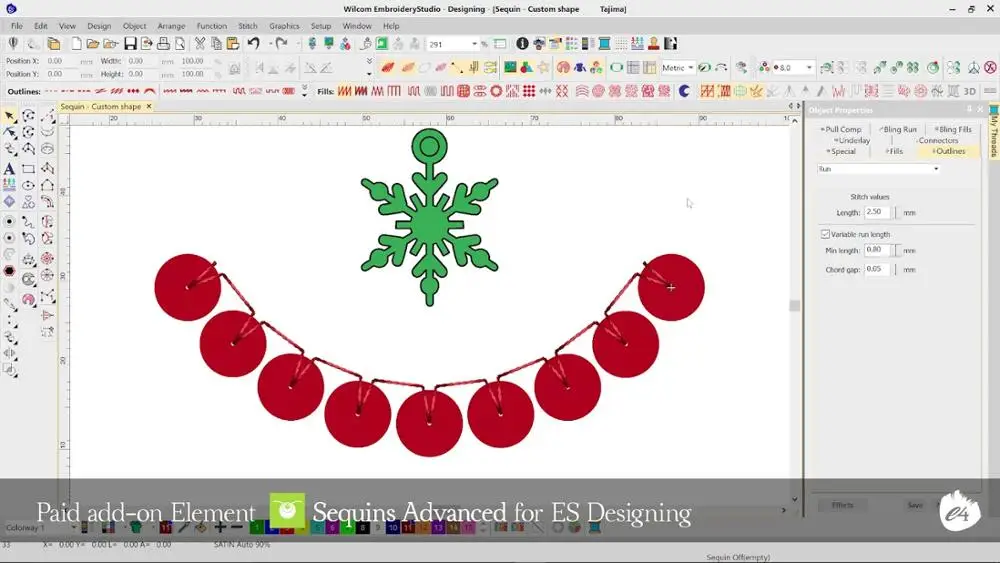Switch to the Underlay properties tab
This screenshot has height=563, width=1000.
852,140
